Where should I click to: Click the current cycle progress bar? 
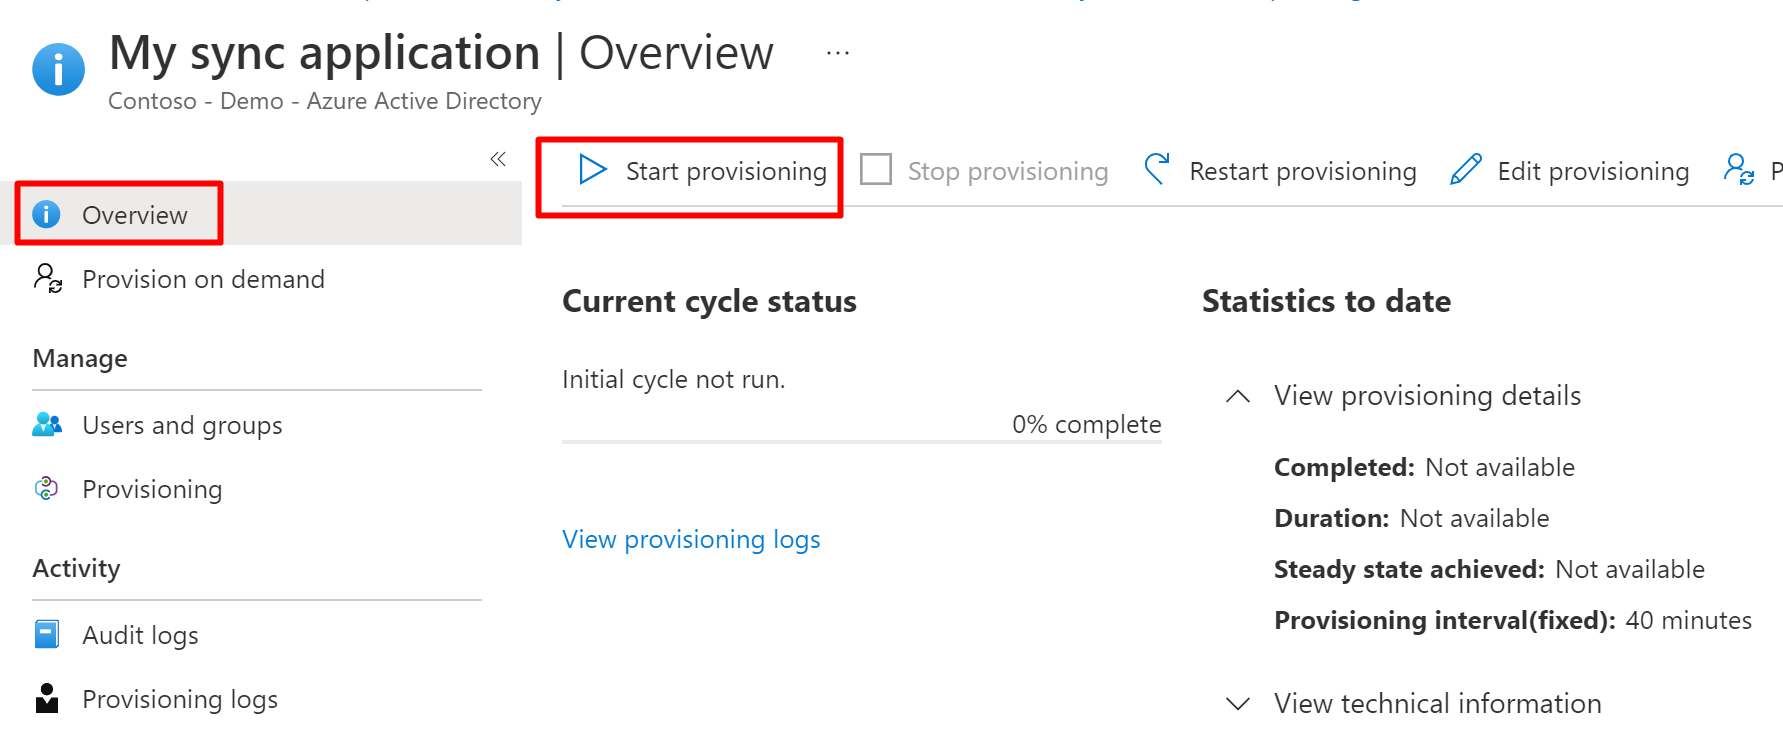(x=861, y=441)
